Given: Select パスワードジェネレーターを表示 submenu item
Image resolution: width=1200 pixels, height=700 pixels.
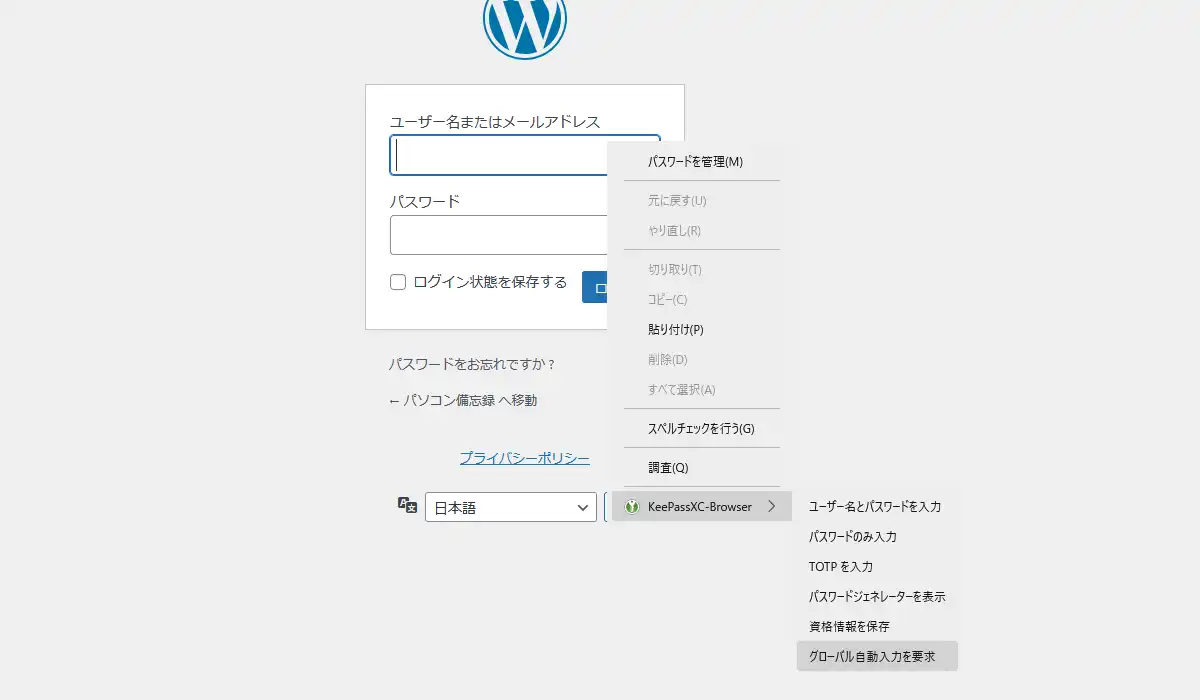Looking at the screenshot, I should (x=877, y=597).
